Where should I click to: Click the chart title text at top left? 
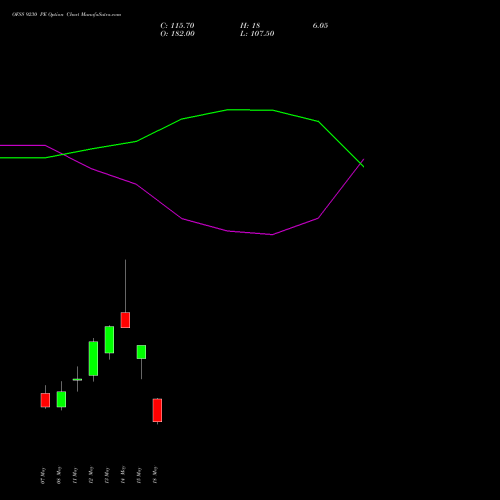click(x=67, y=15)
